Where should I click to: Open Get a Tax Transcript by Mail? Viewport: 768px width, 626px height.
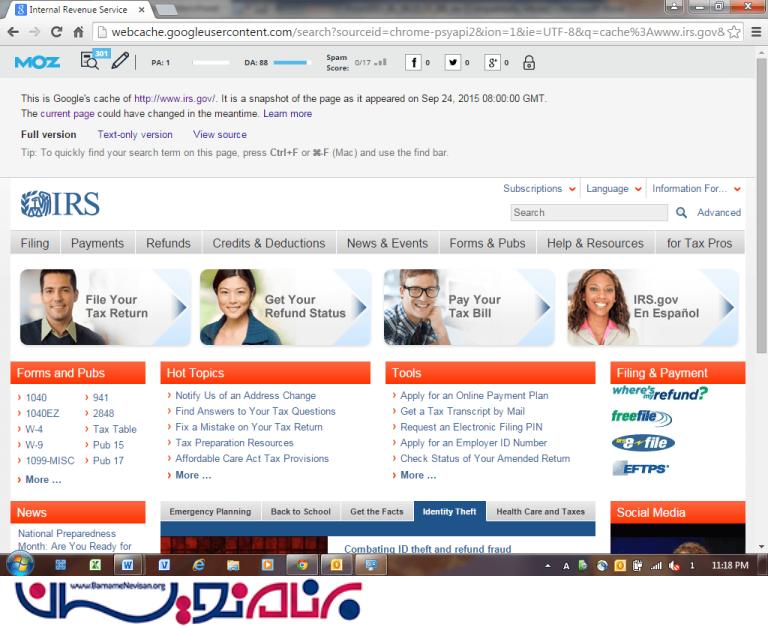(462, 411)
